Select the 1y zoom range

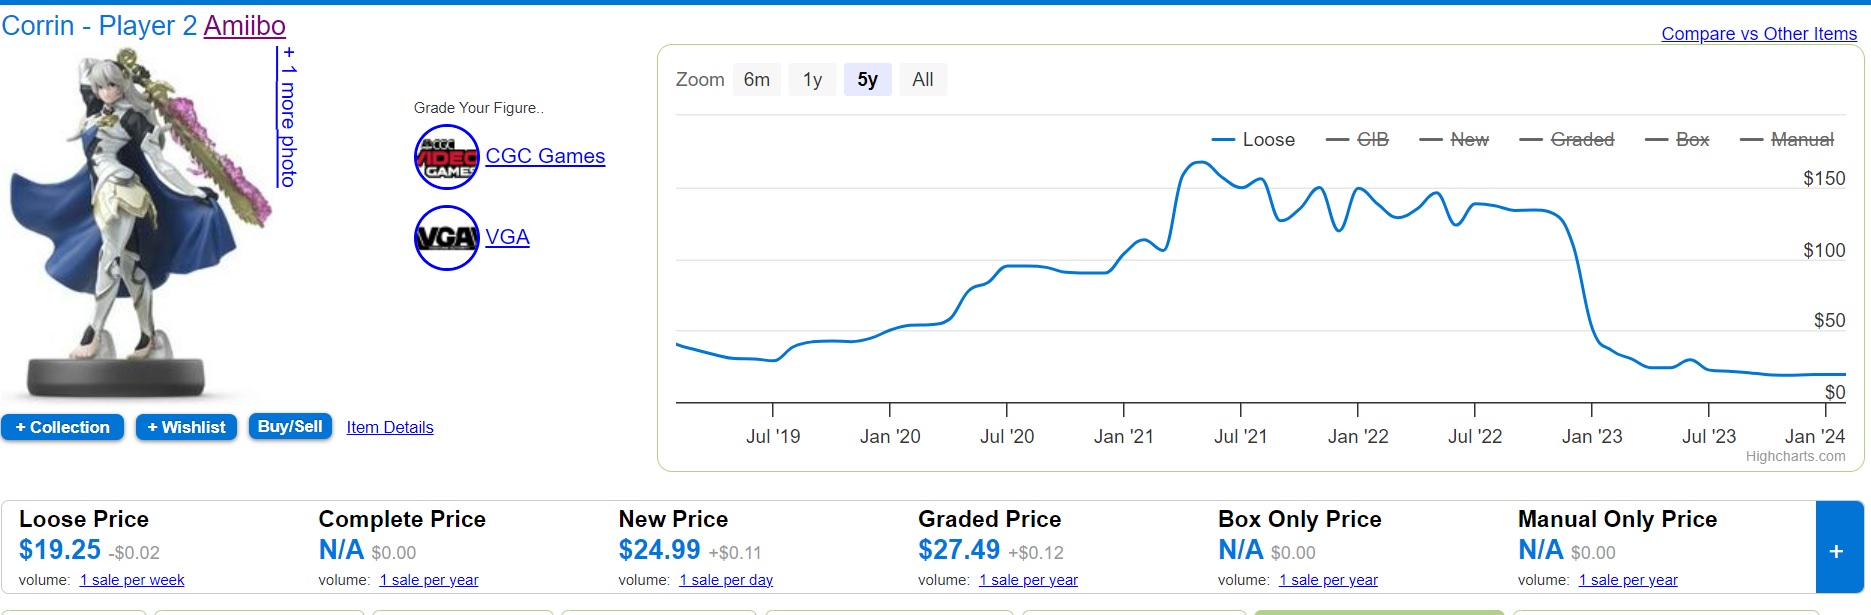point(812,80)
